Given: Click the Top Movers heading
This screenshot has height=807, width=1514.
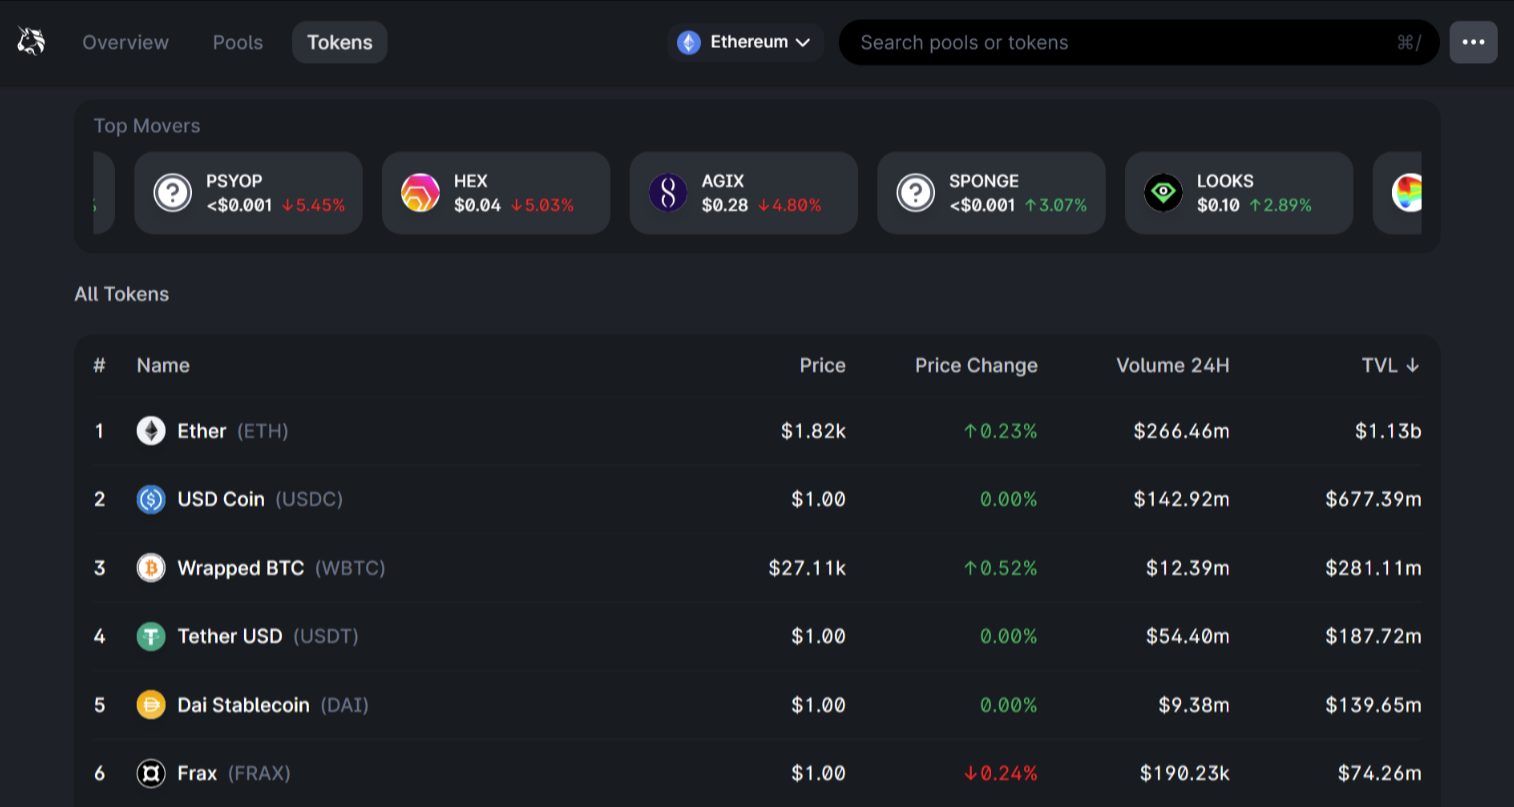Looking at the screenshot, I should (x=147, y=126).
